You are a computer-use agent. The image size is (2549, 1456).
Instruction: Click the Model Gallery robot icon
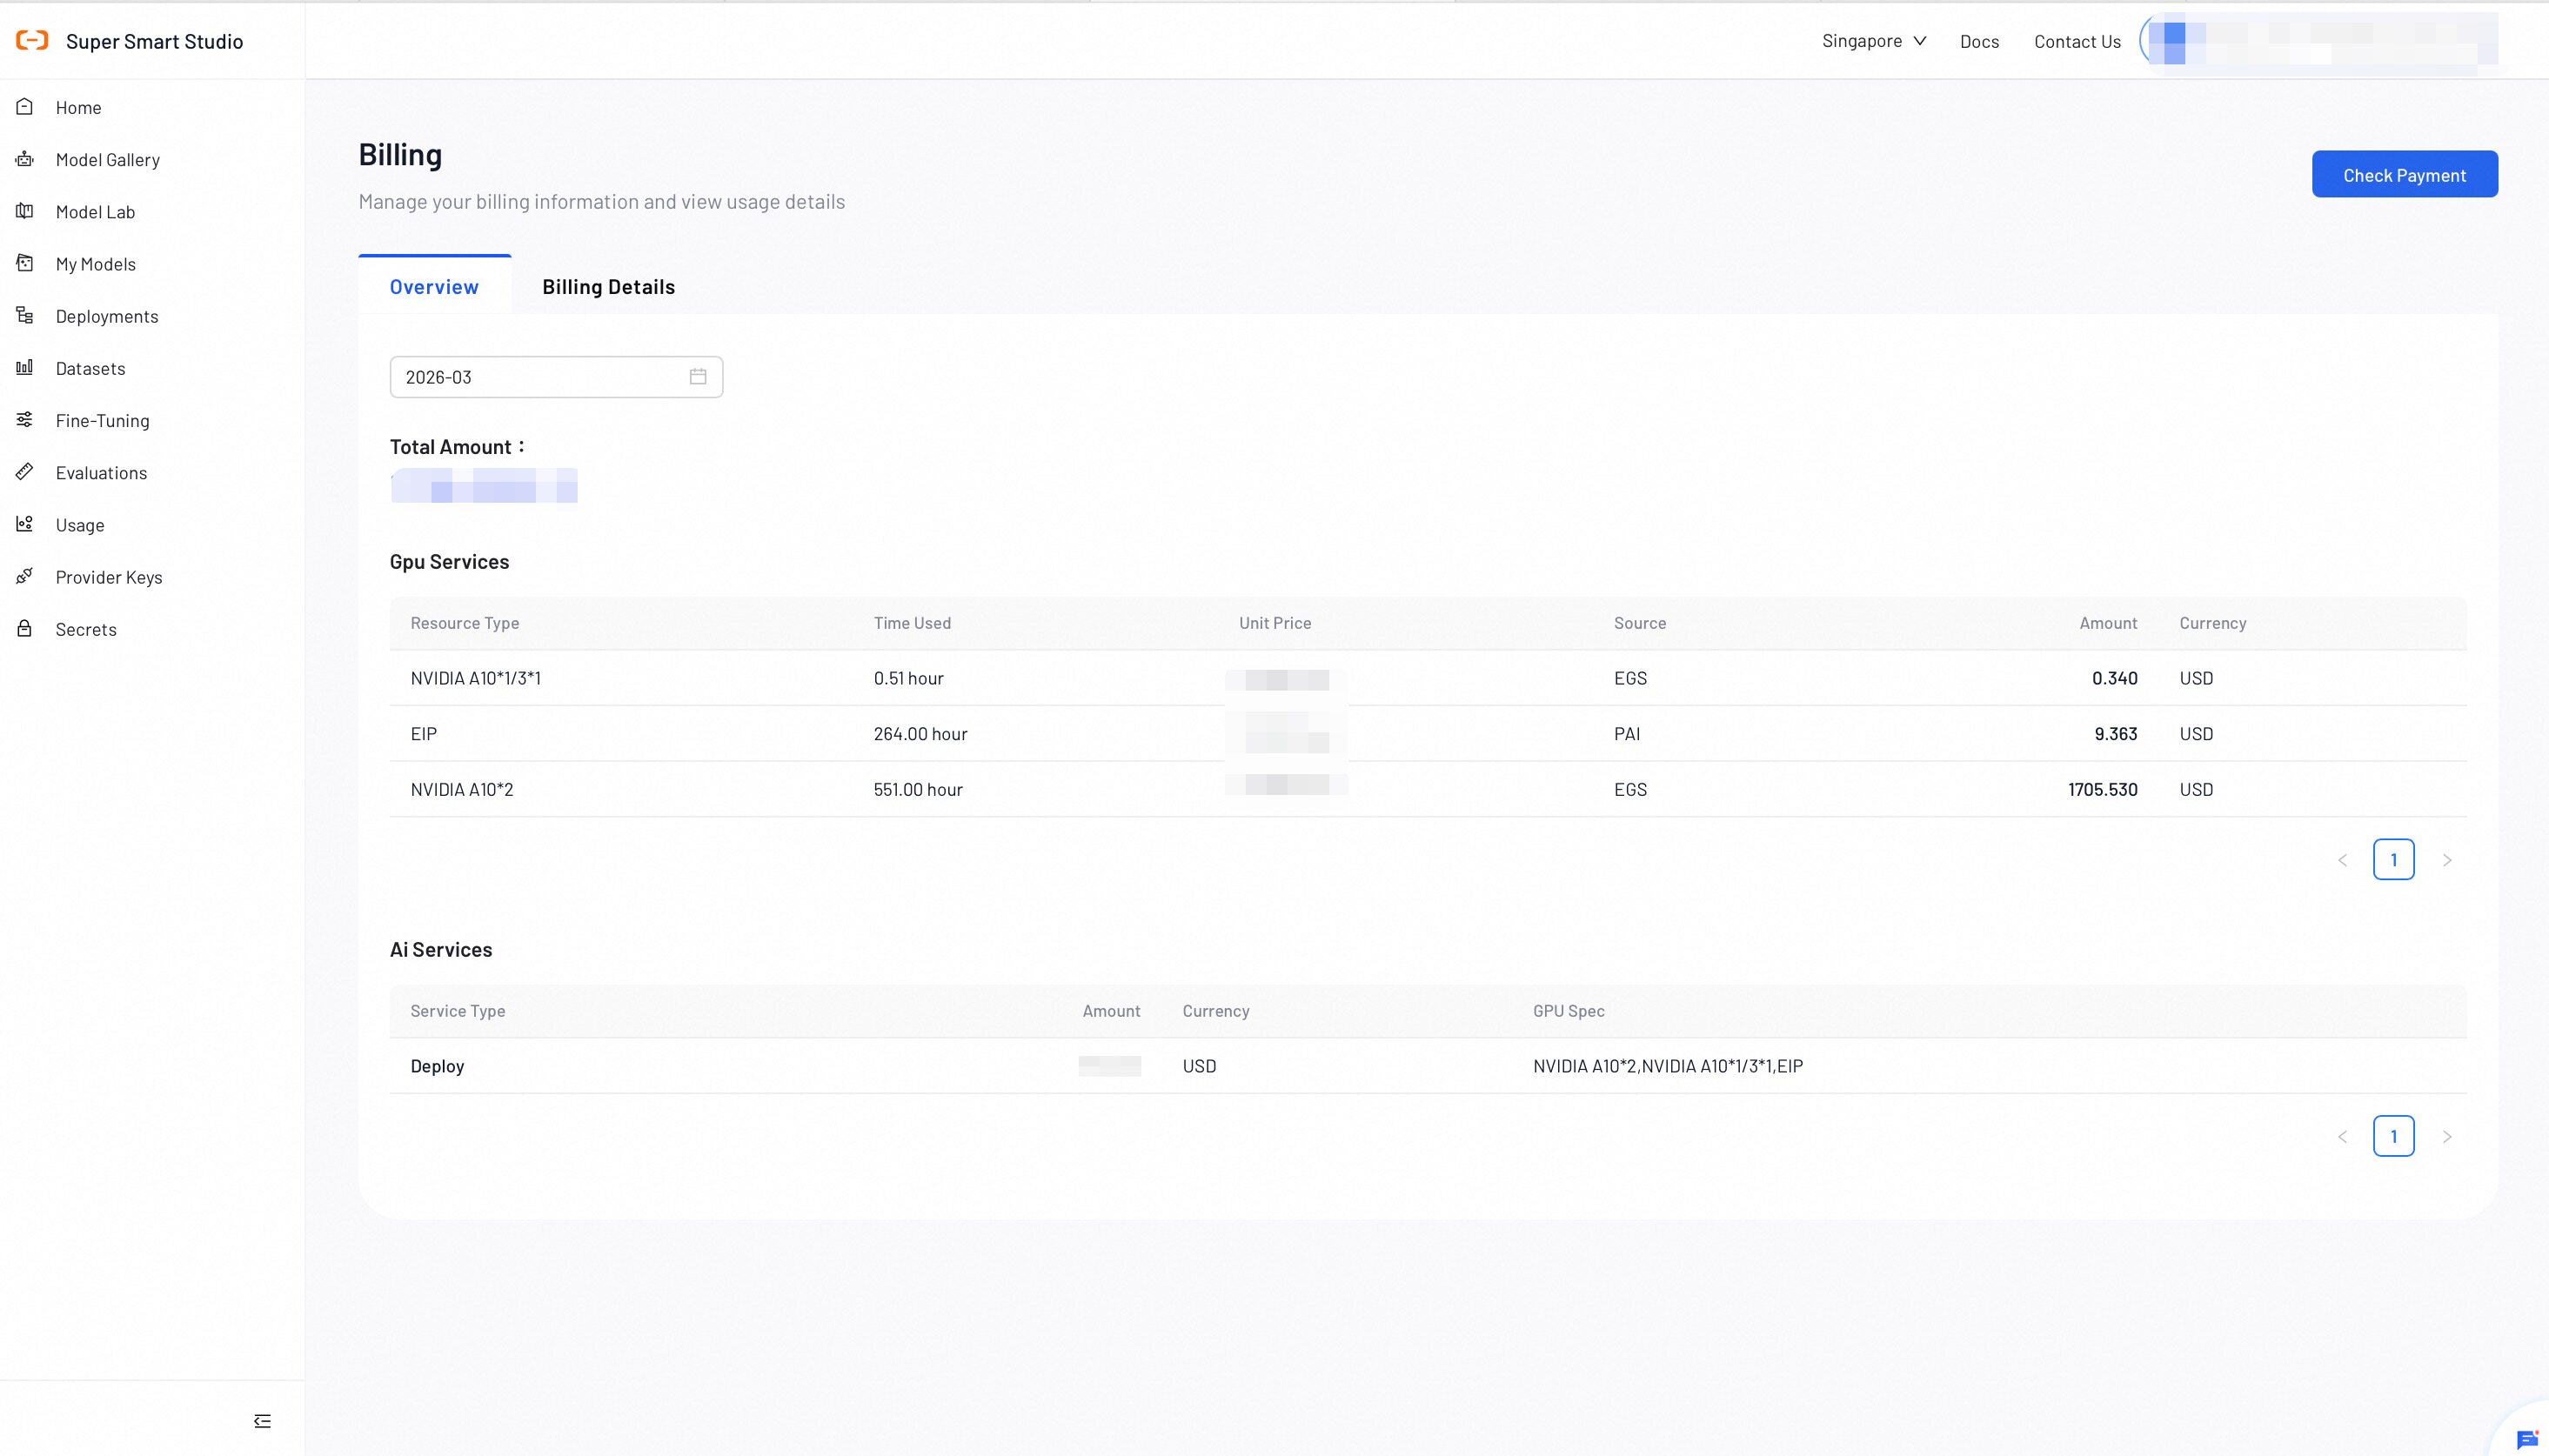25,159
